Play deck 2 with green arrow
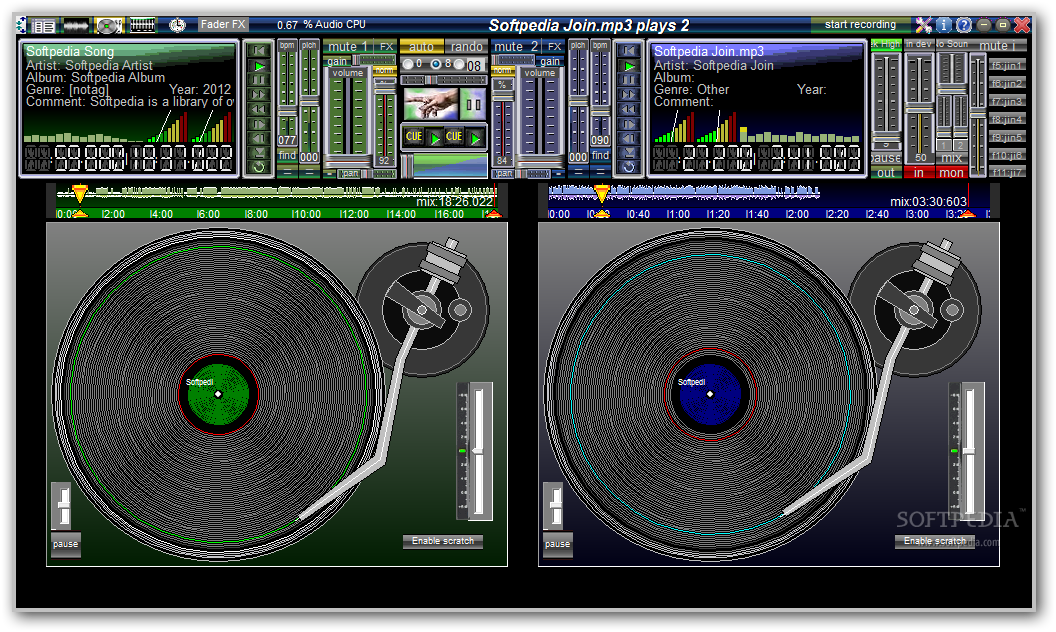Image resolution: width=1056 pixels, height=632 pixels. pyautogui.click(x=629, y=66)
